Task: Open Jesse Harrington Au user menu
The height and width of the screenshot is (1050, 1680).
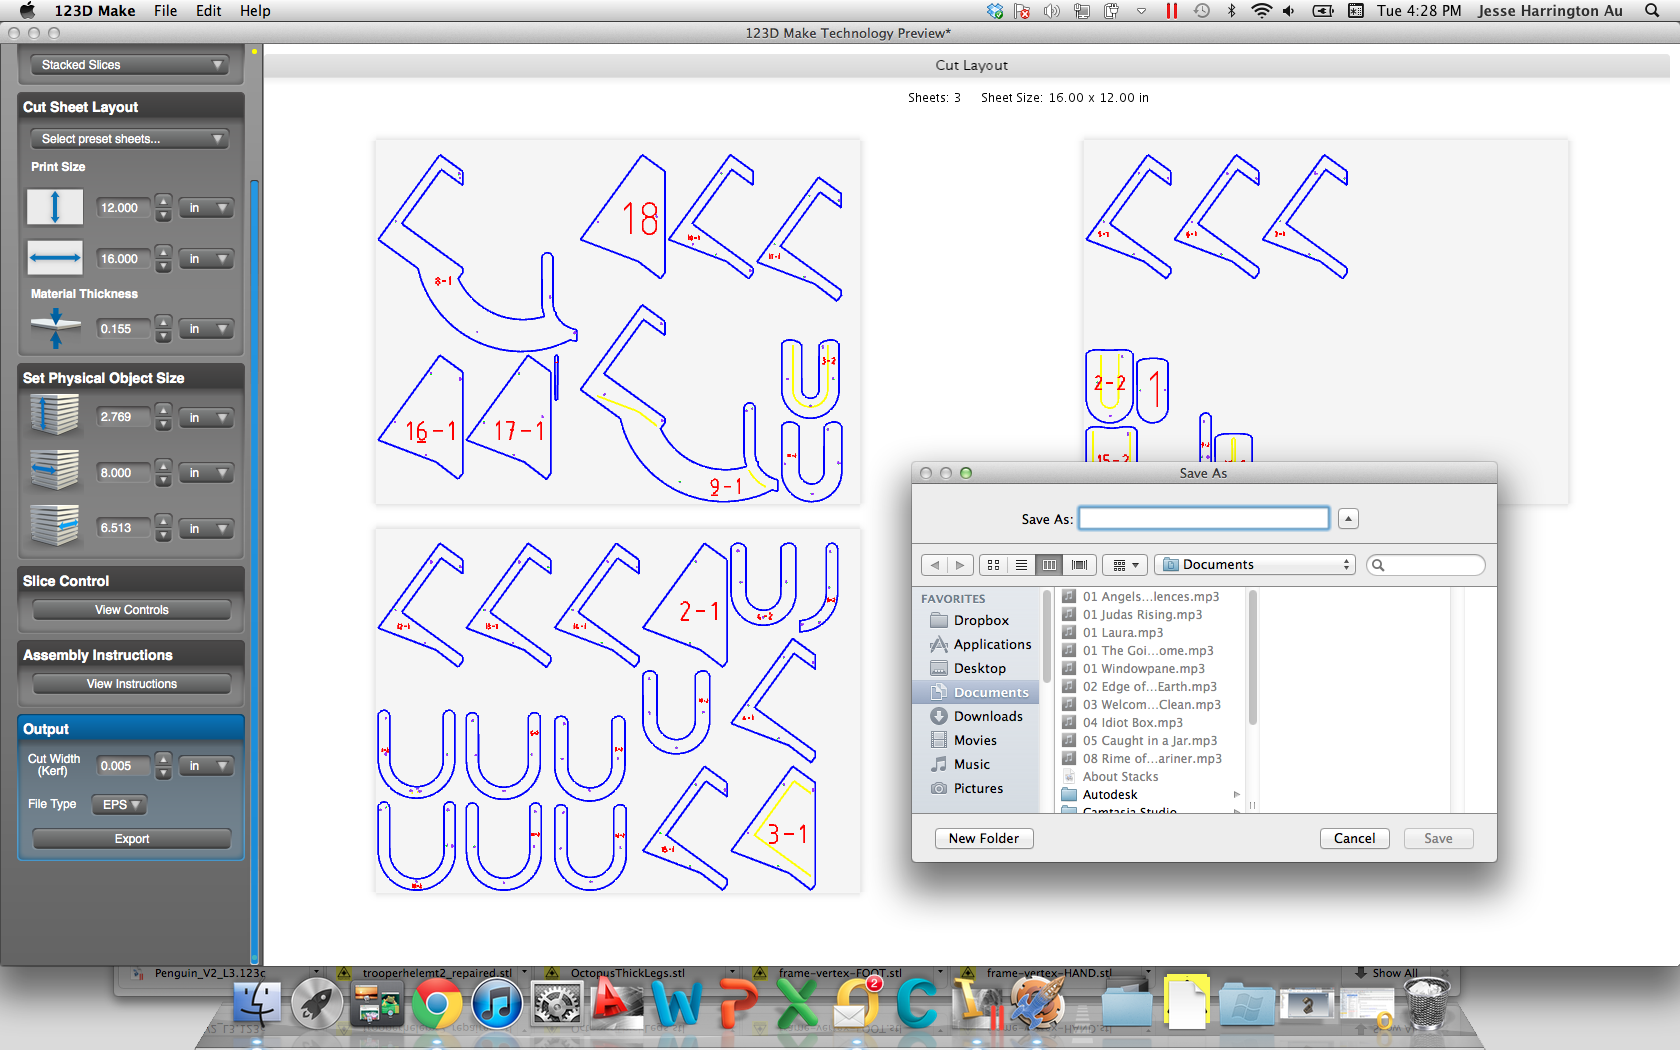Action: coord(1550,11)
